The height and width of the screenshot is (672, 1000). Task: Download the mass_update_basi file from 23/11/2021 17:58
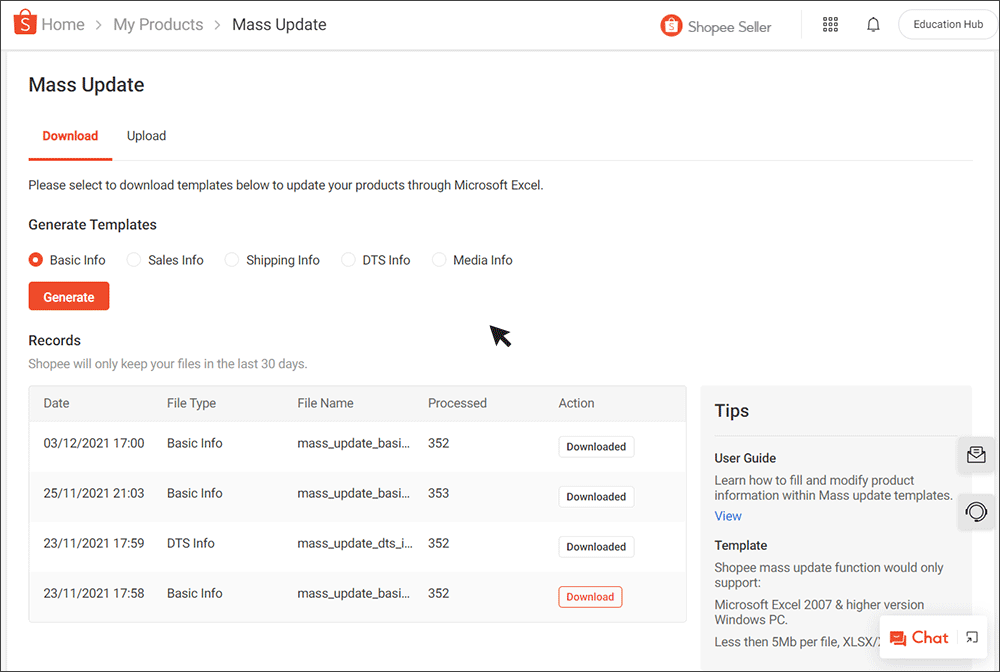[590, 596]
